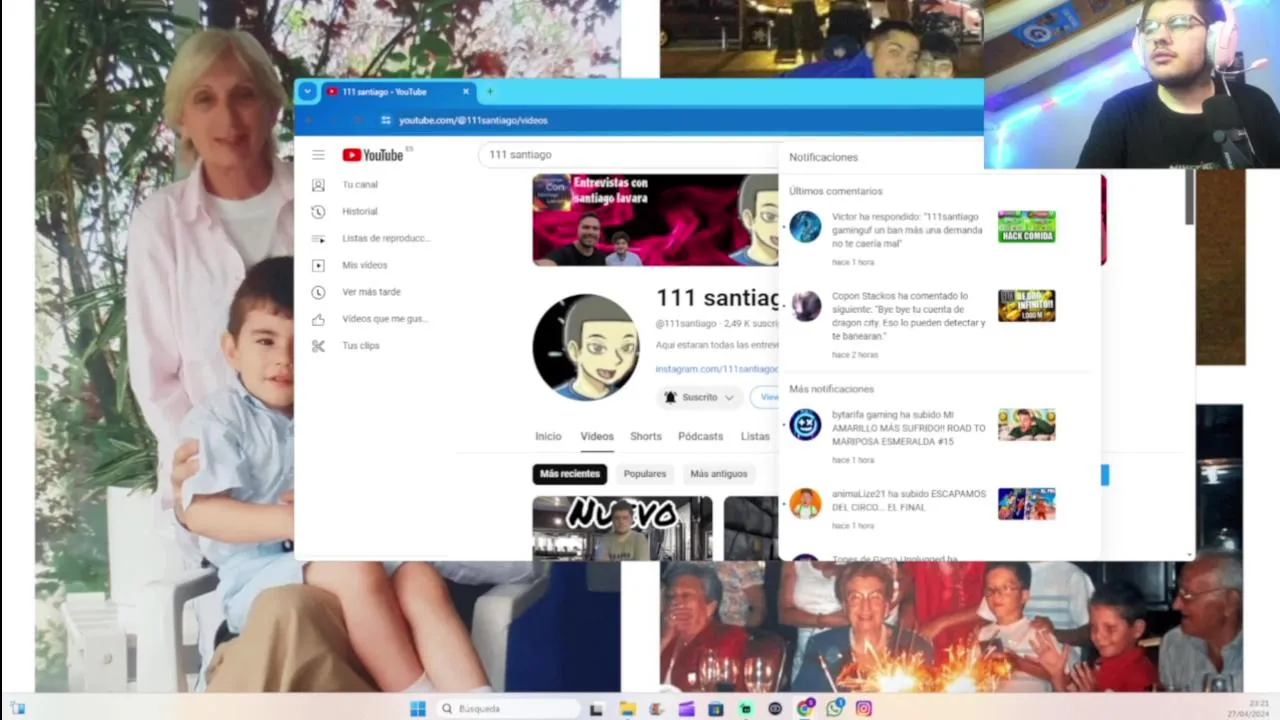This screenshot has height=720, width=1280.
Task: Open WhatsApp from the taskbar
Action: pos(834,709)
